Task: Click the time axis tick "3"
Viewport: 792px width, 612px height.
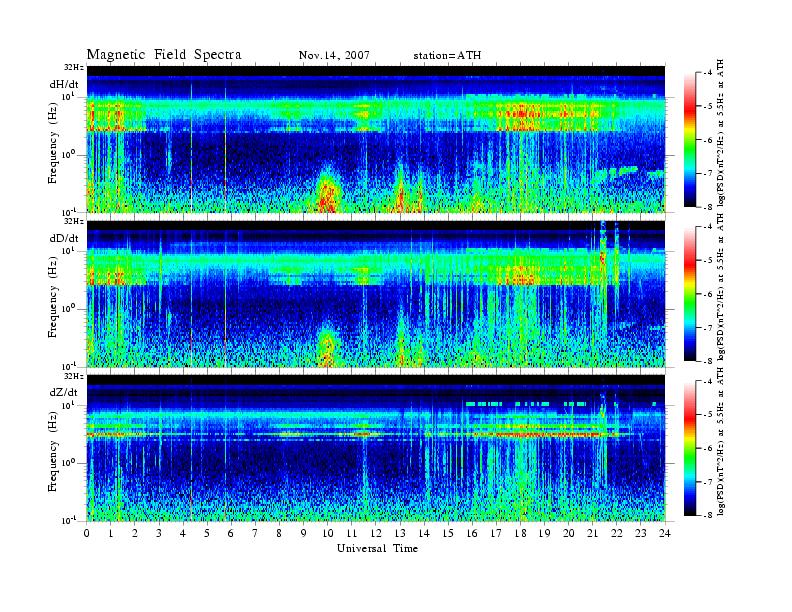Action: pos(159,533)
